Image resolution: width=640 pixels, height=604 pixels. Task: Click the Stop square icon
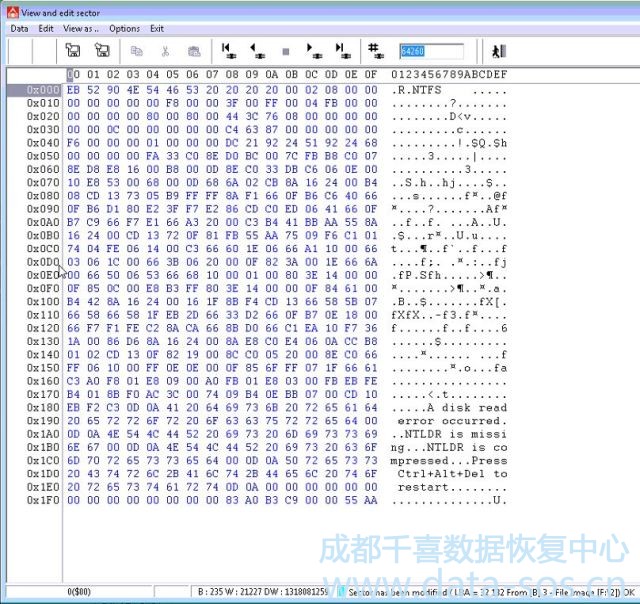(x=286, y=51)
